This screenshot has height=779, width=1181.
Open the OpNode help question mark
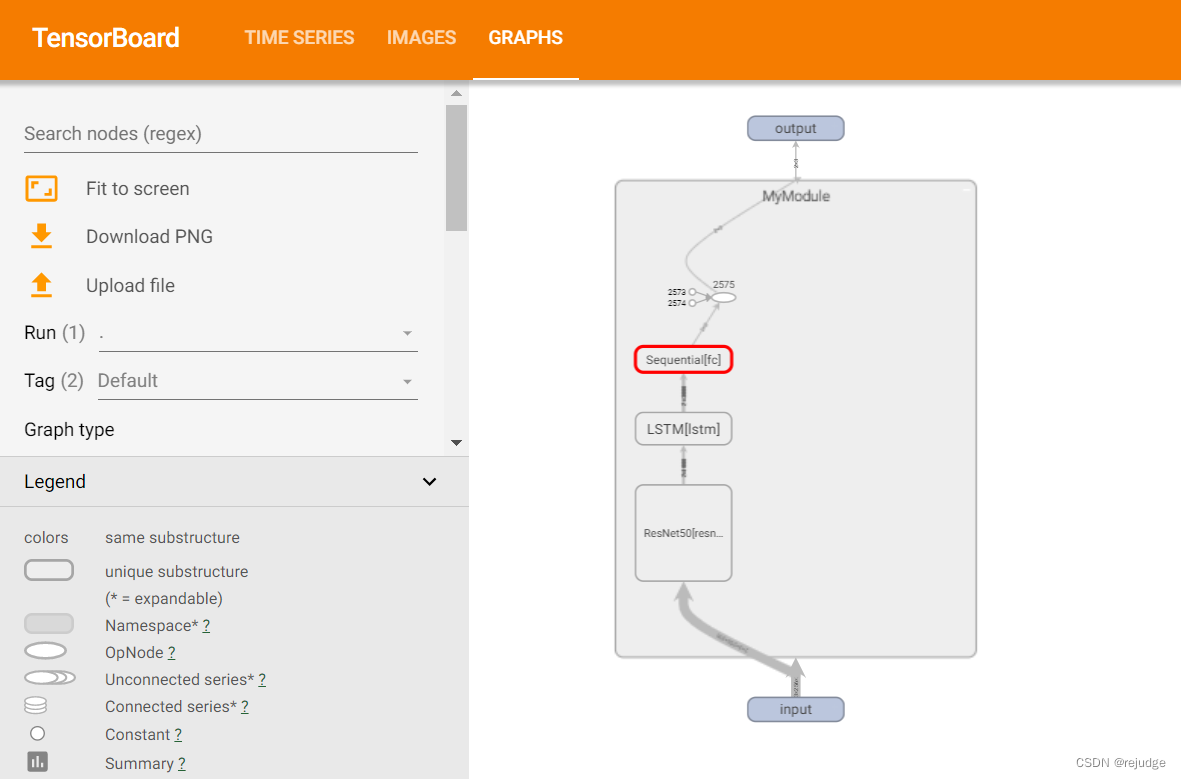click(x=172, y=653)
